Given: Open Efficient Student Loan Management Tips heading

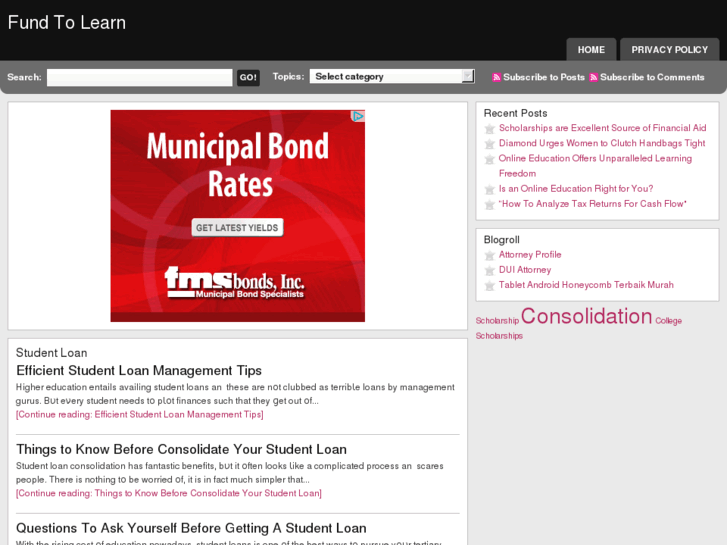Looking at the screenshot, I should pyautogui.click(x=139, y=371).
